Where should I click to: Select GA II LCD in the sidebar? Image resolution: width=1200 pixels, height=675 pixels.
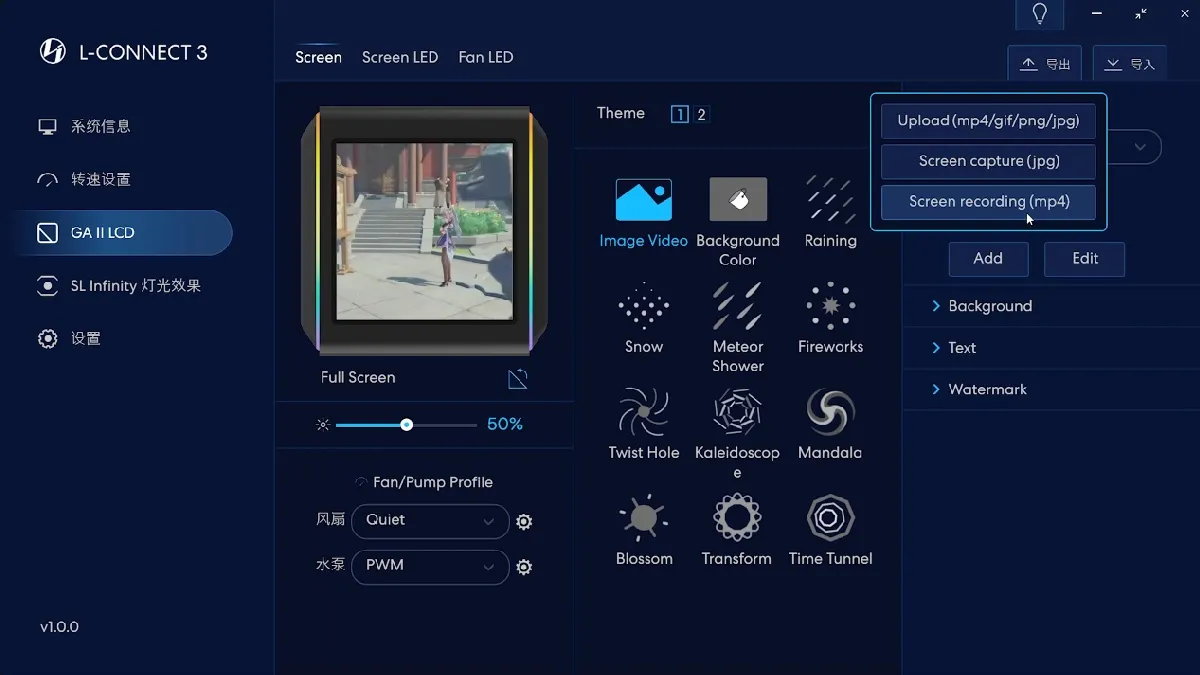[x=123, y=233]
